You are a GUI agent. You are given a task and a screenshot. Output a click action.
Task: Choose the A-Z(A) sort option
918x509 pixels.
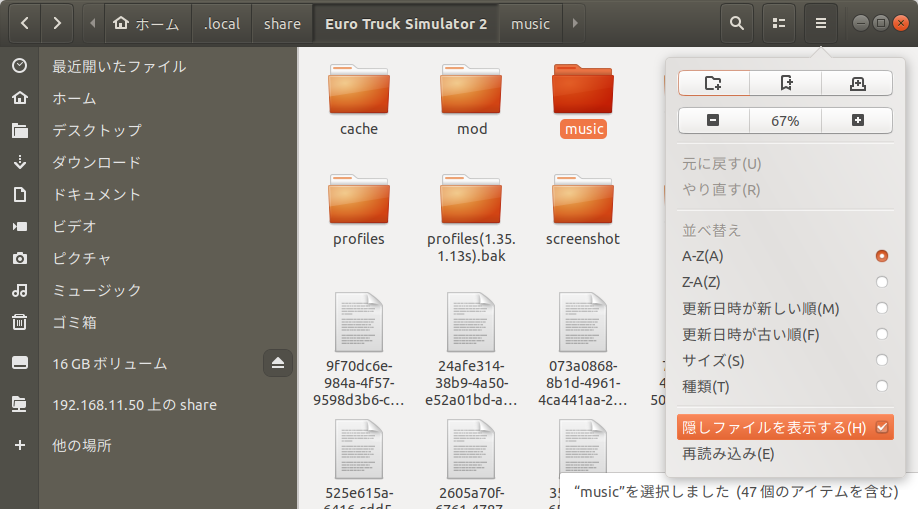pyautogui.click(x=785, y=256)
